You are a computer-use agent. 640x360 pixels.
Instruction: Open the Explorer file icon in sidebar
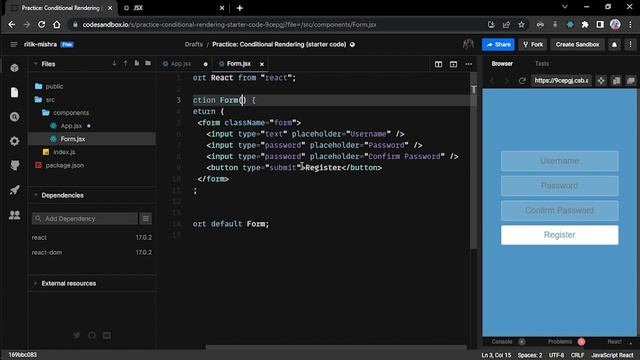(14, 93)
